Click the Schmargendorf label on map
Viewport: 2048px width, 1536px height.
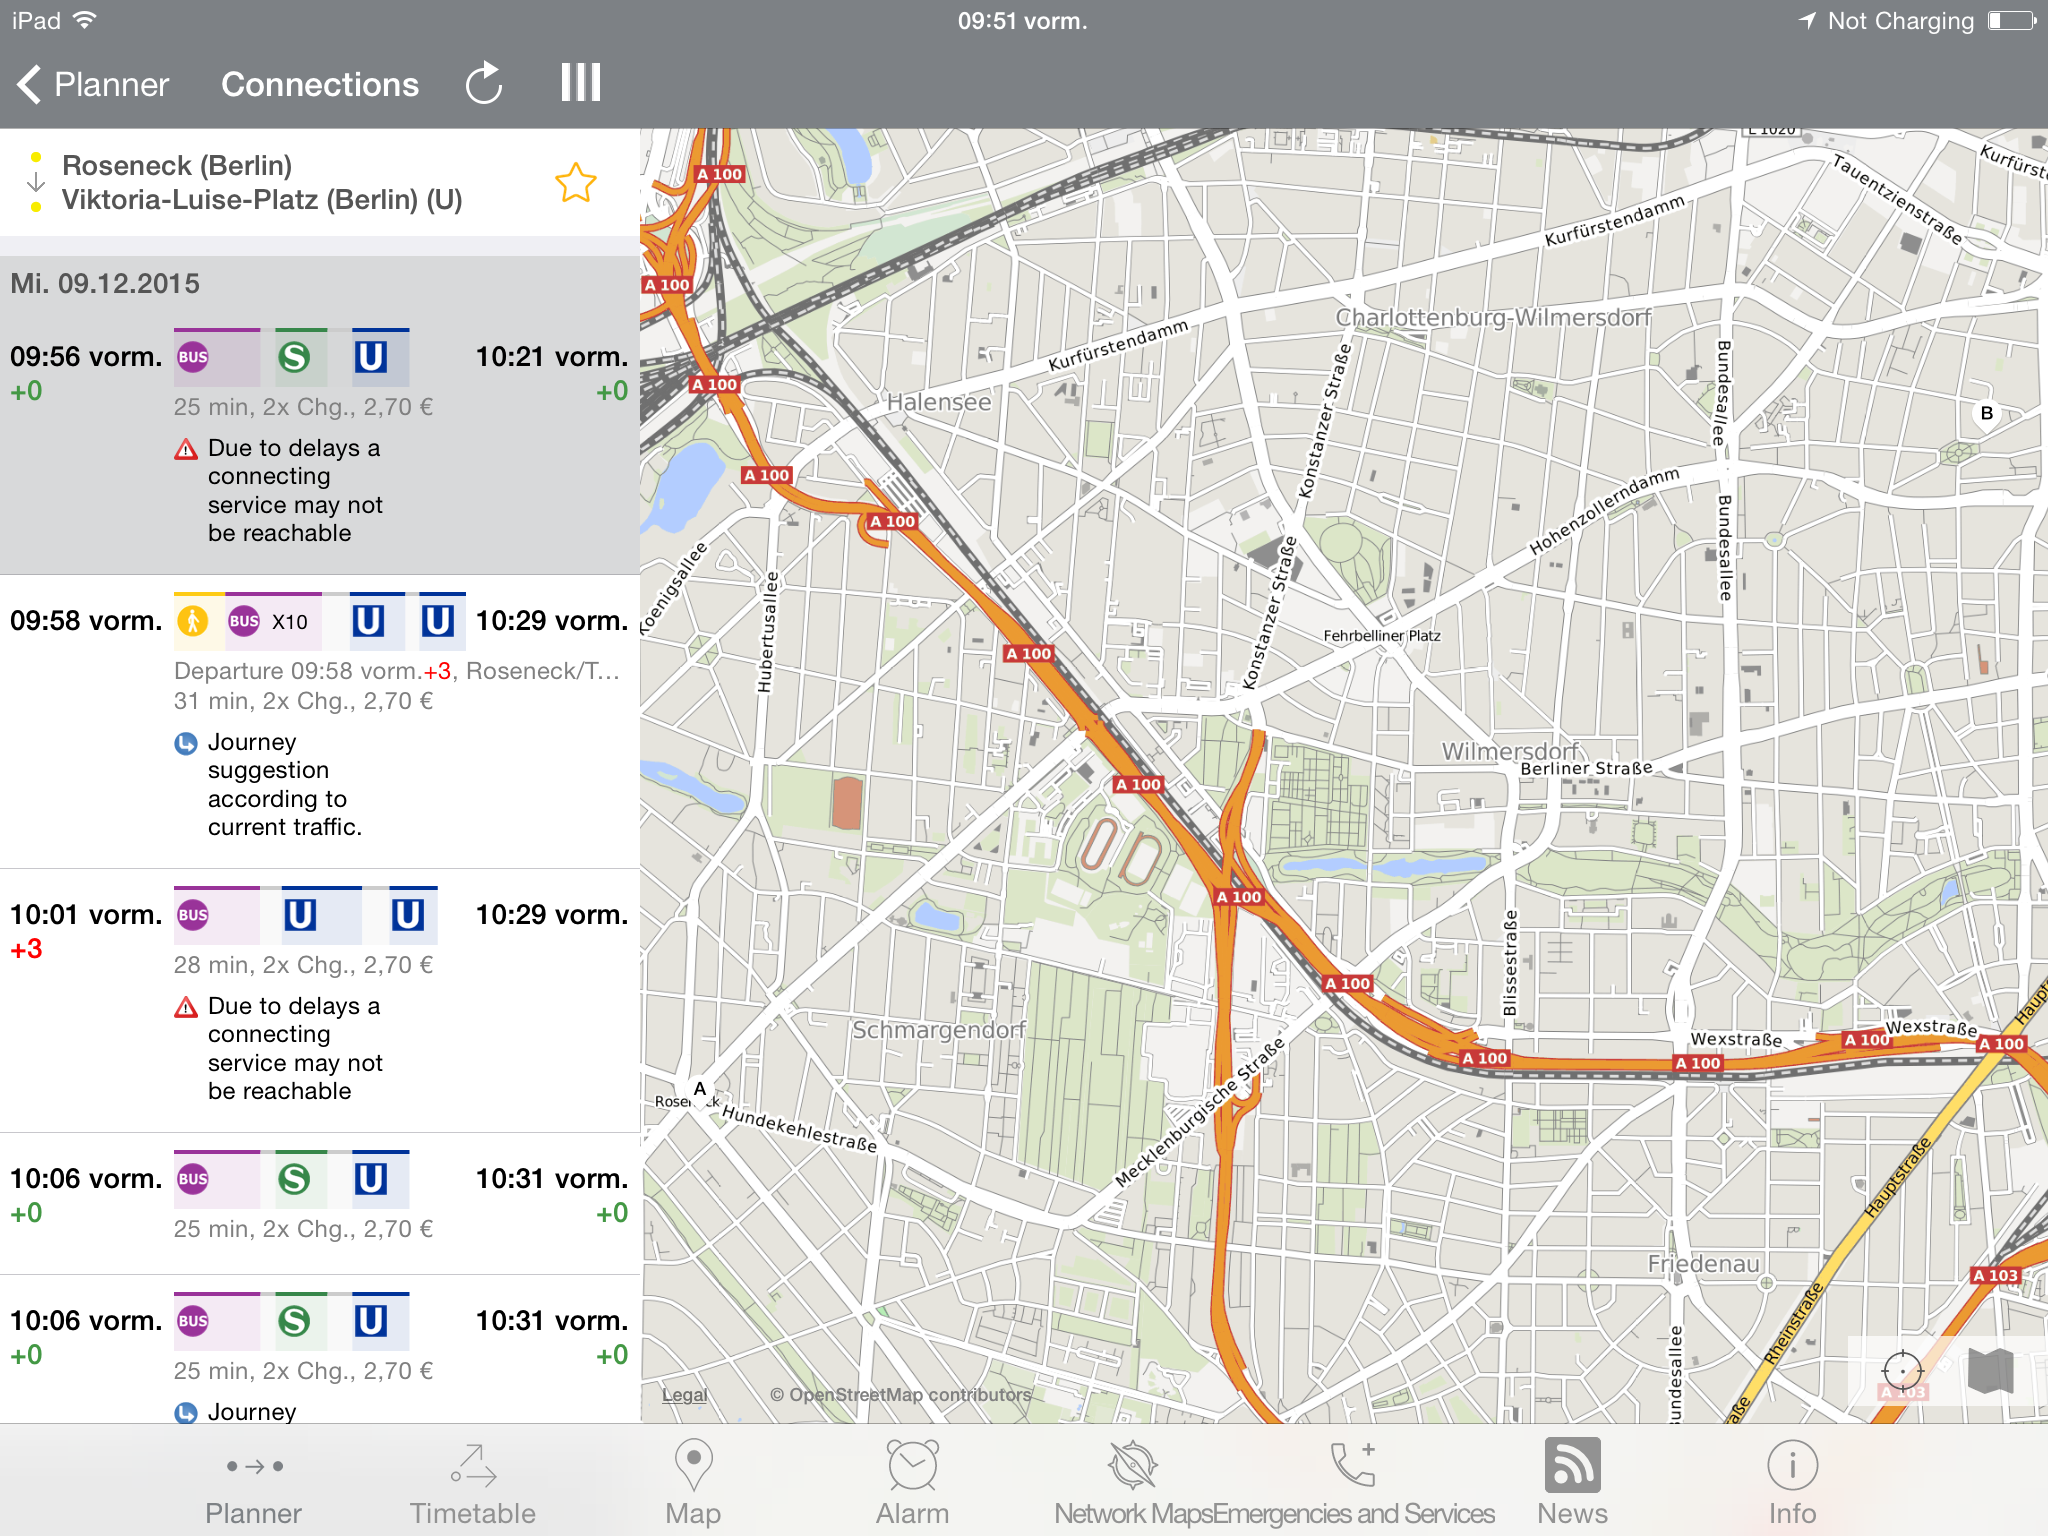pyautogui.click(x=939, y=1030)
